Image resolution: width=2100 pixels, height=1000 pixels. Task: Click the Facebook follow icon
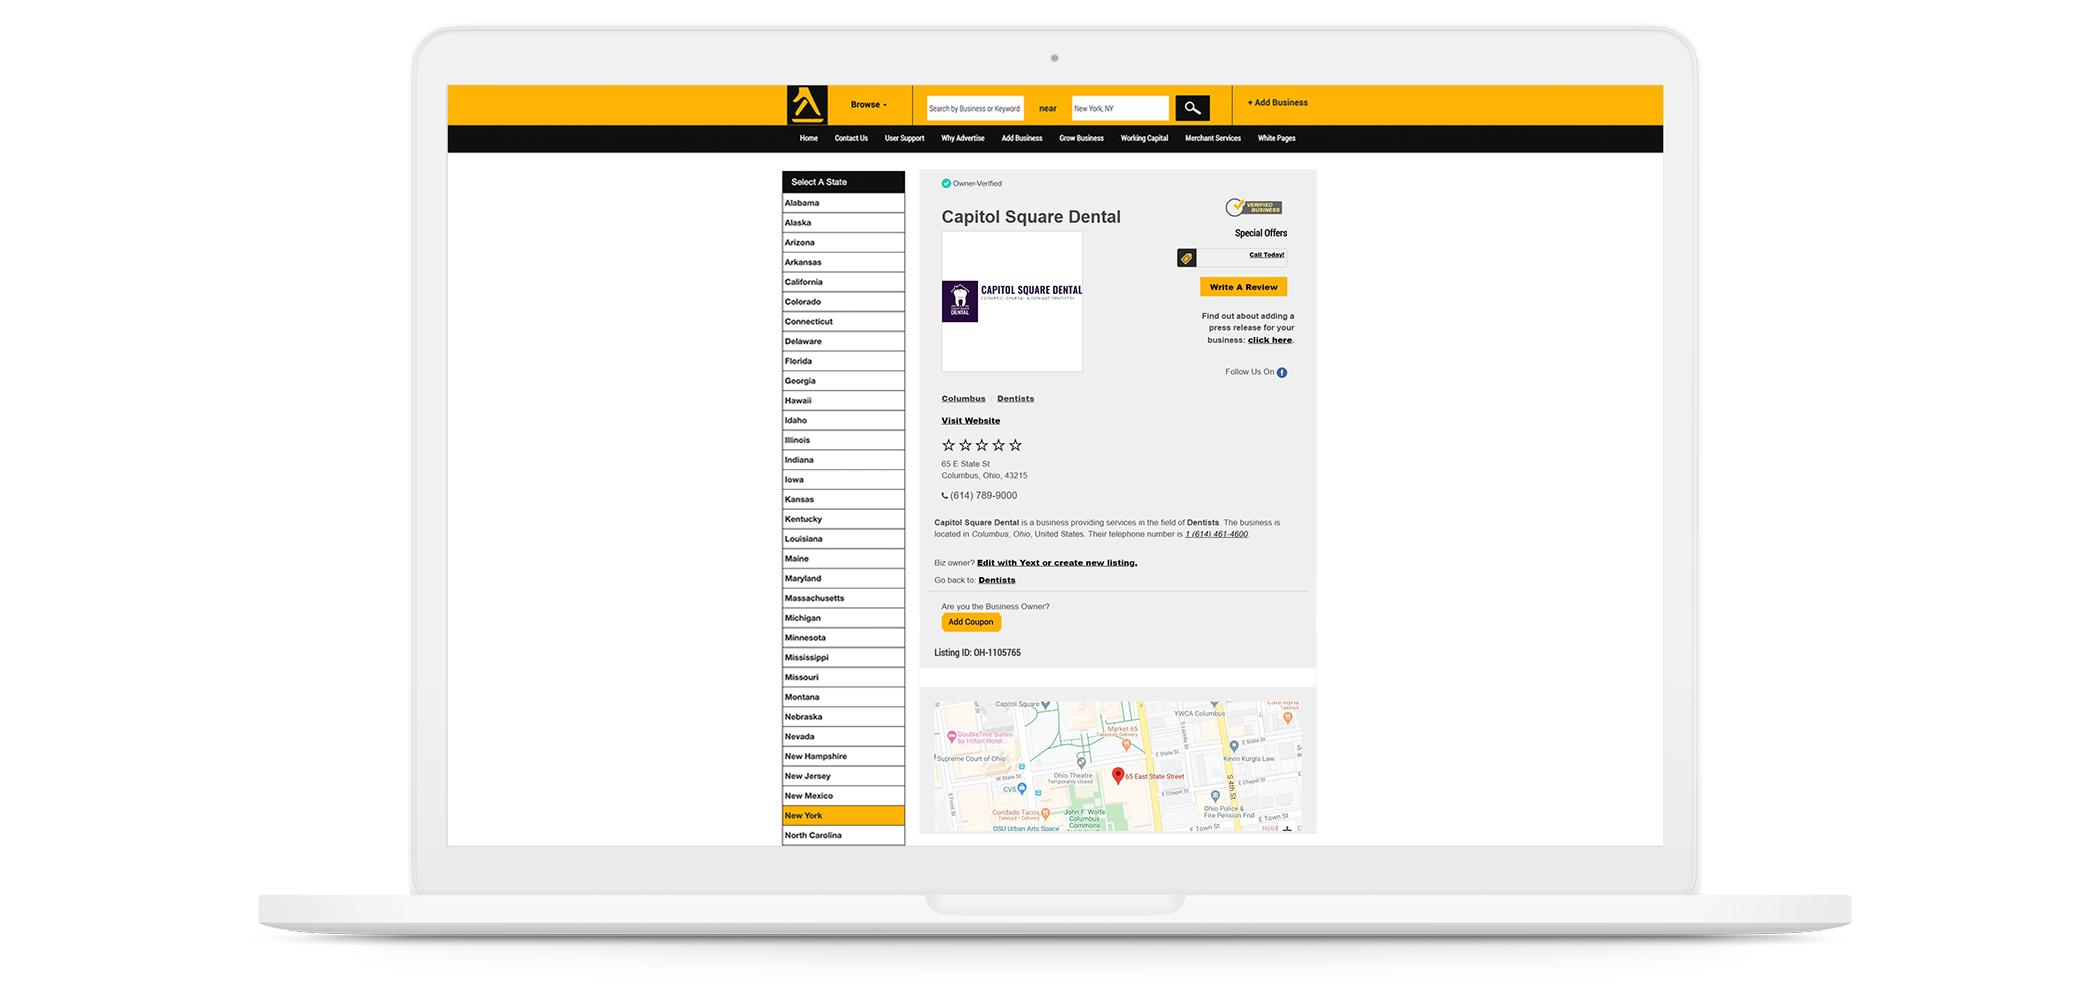tap(1282, 372)
